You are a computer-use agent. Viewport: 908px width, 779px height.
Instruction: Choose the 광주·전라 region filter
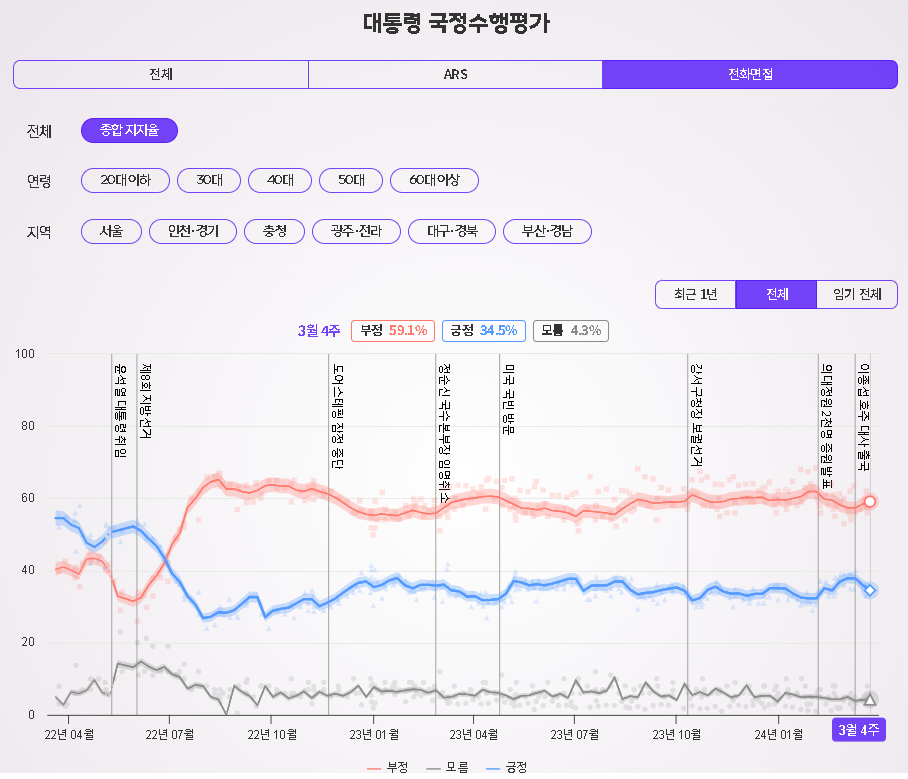tap(356, 230)
